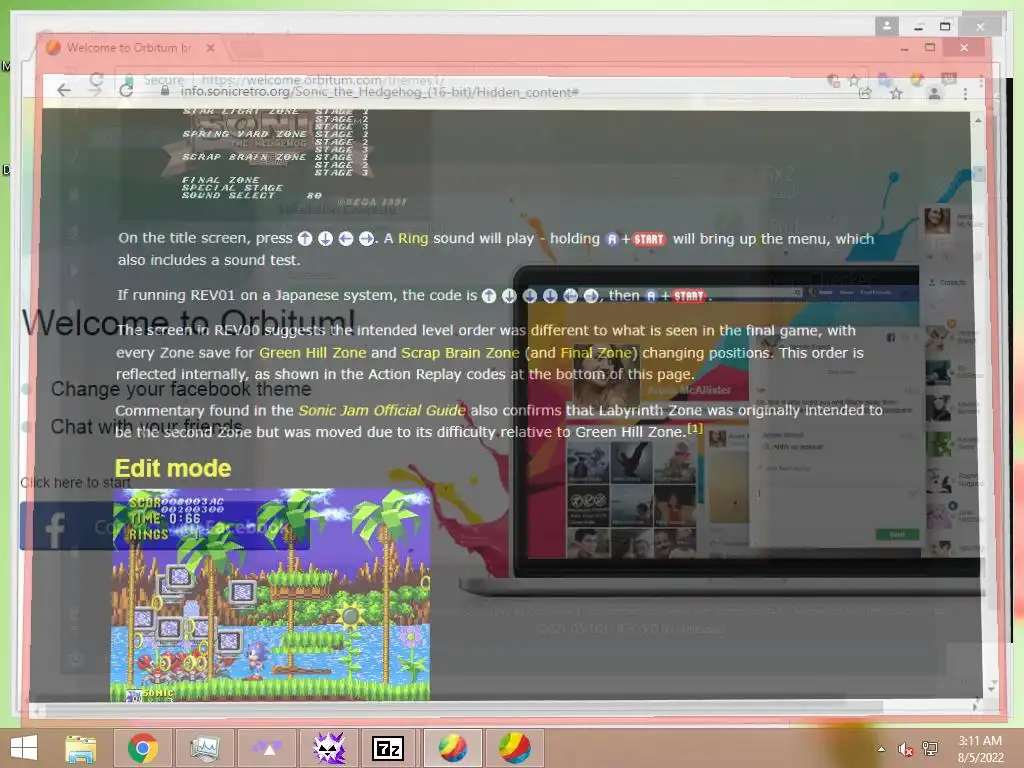1024x768 pixels.
Task: Open the purple triangles taskbar app
Action: (266, 748)
